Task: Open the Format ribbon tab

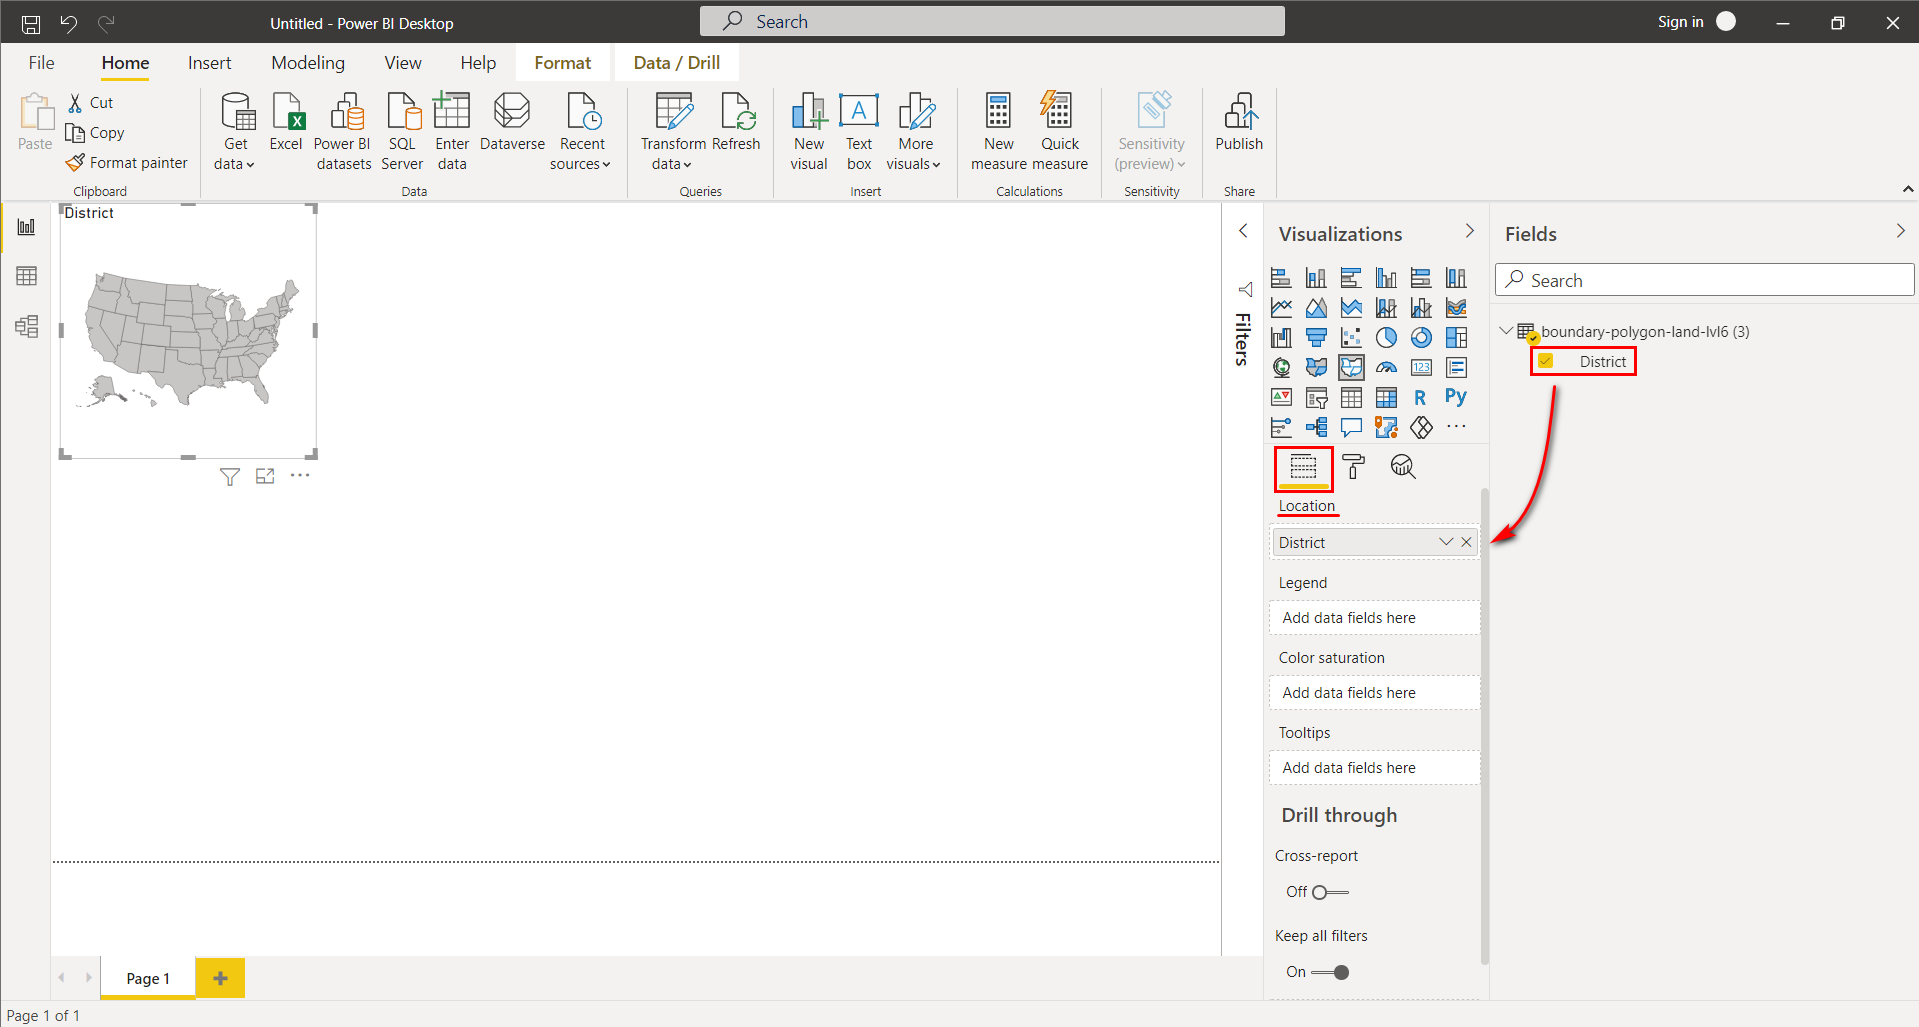Action: (x=563, y=63)
